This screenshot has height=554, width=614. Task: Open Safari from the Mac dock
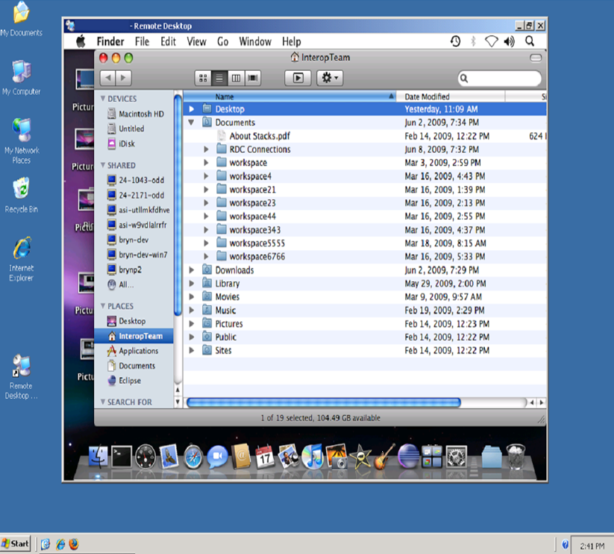pos(194,457)
